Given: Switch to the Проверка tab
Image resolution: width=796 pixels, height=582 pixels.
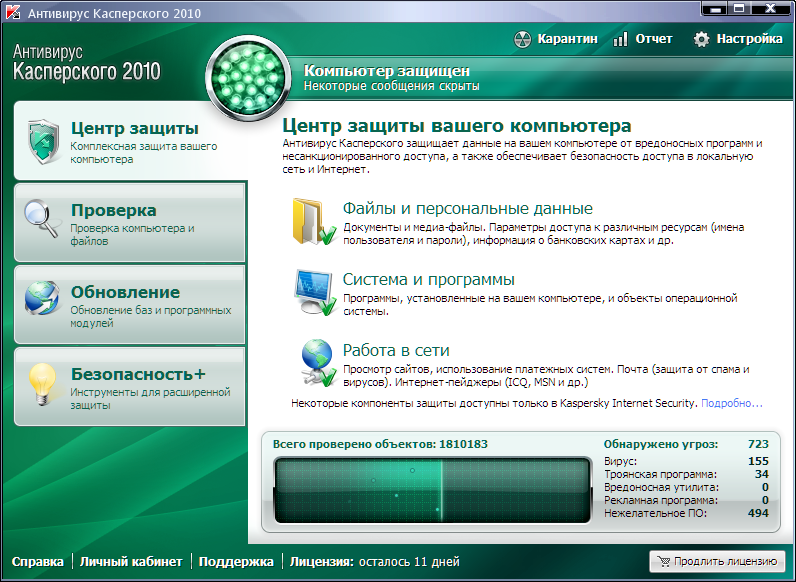Looking at the screenshot, I should coord(130,223).
